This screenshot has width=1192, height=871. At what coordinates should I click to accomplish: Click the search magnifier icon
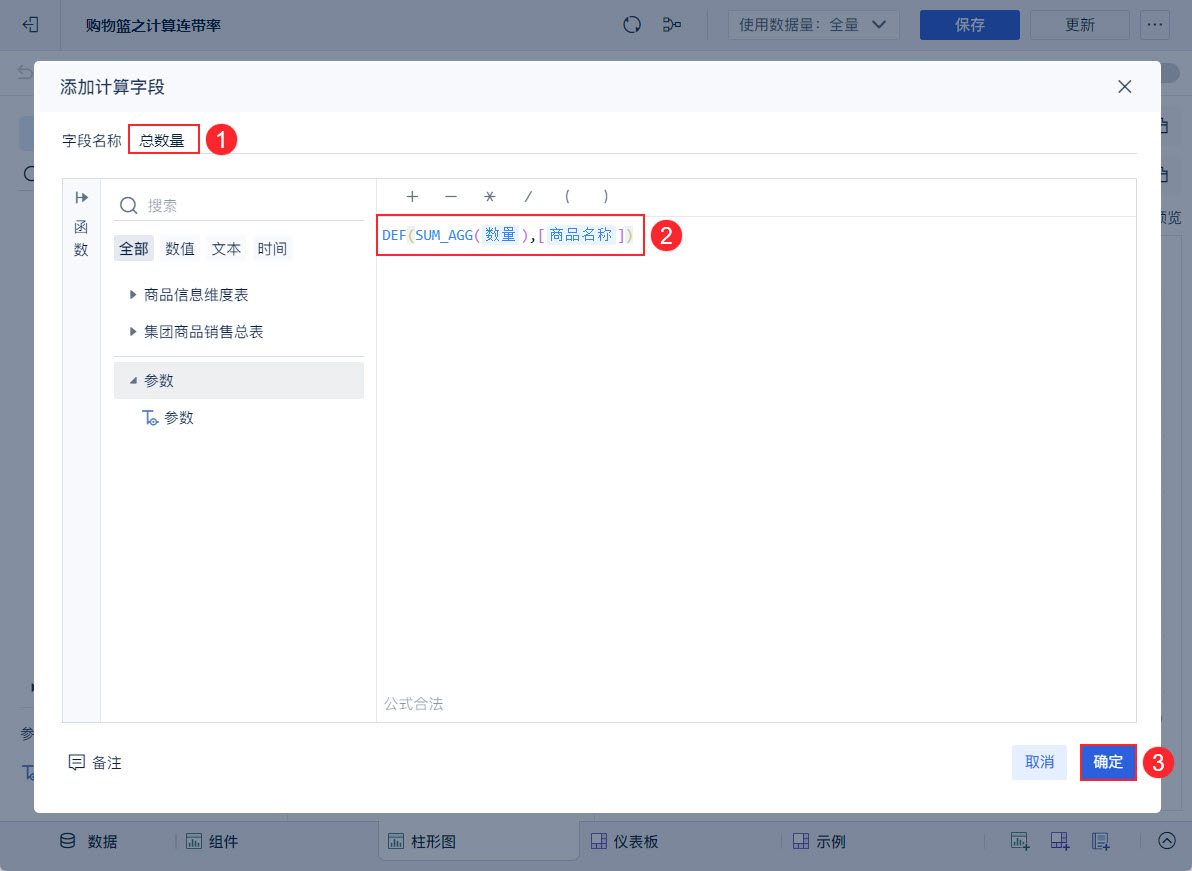(128, 205)
